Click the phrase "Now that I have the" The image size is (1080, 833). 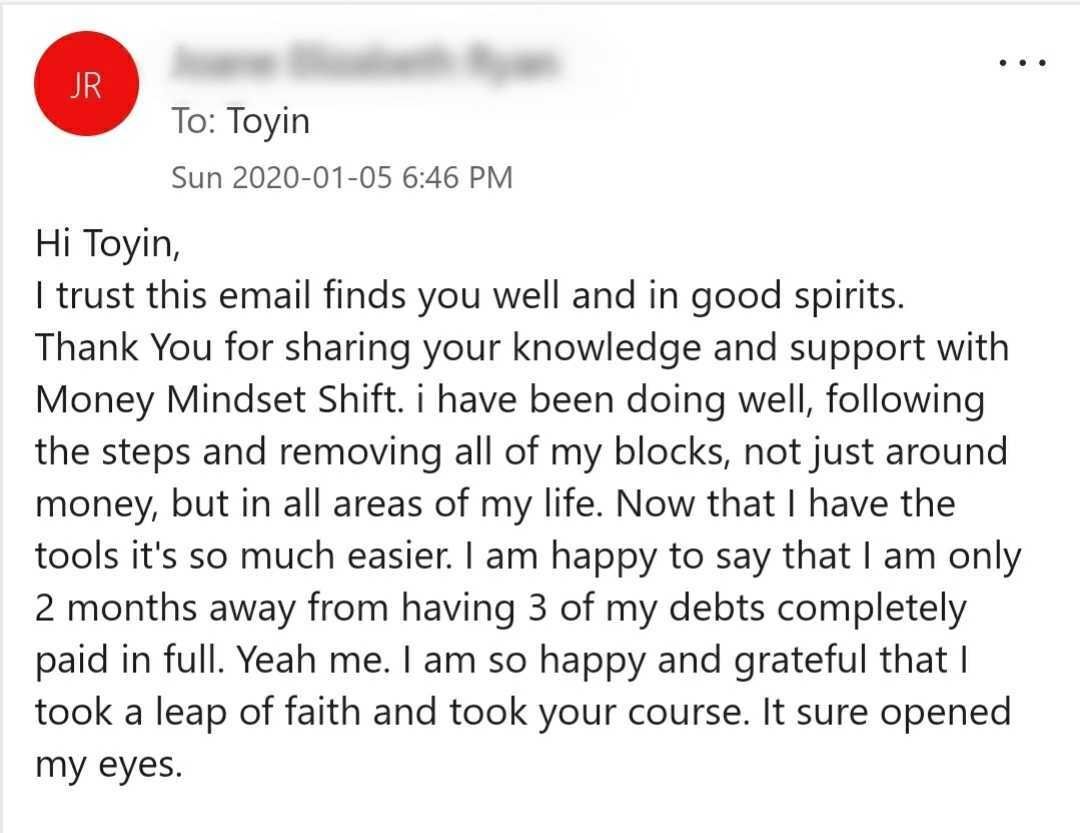click(786, 504)
